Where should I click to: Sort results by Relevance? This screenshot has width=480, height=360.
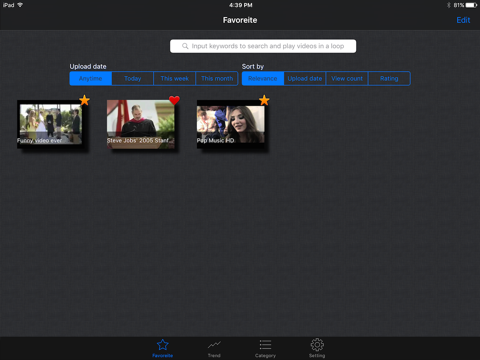pos(263,79)
